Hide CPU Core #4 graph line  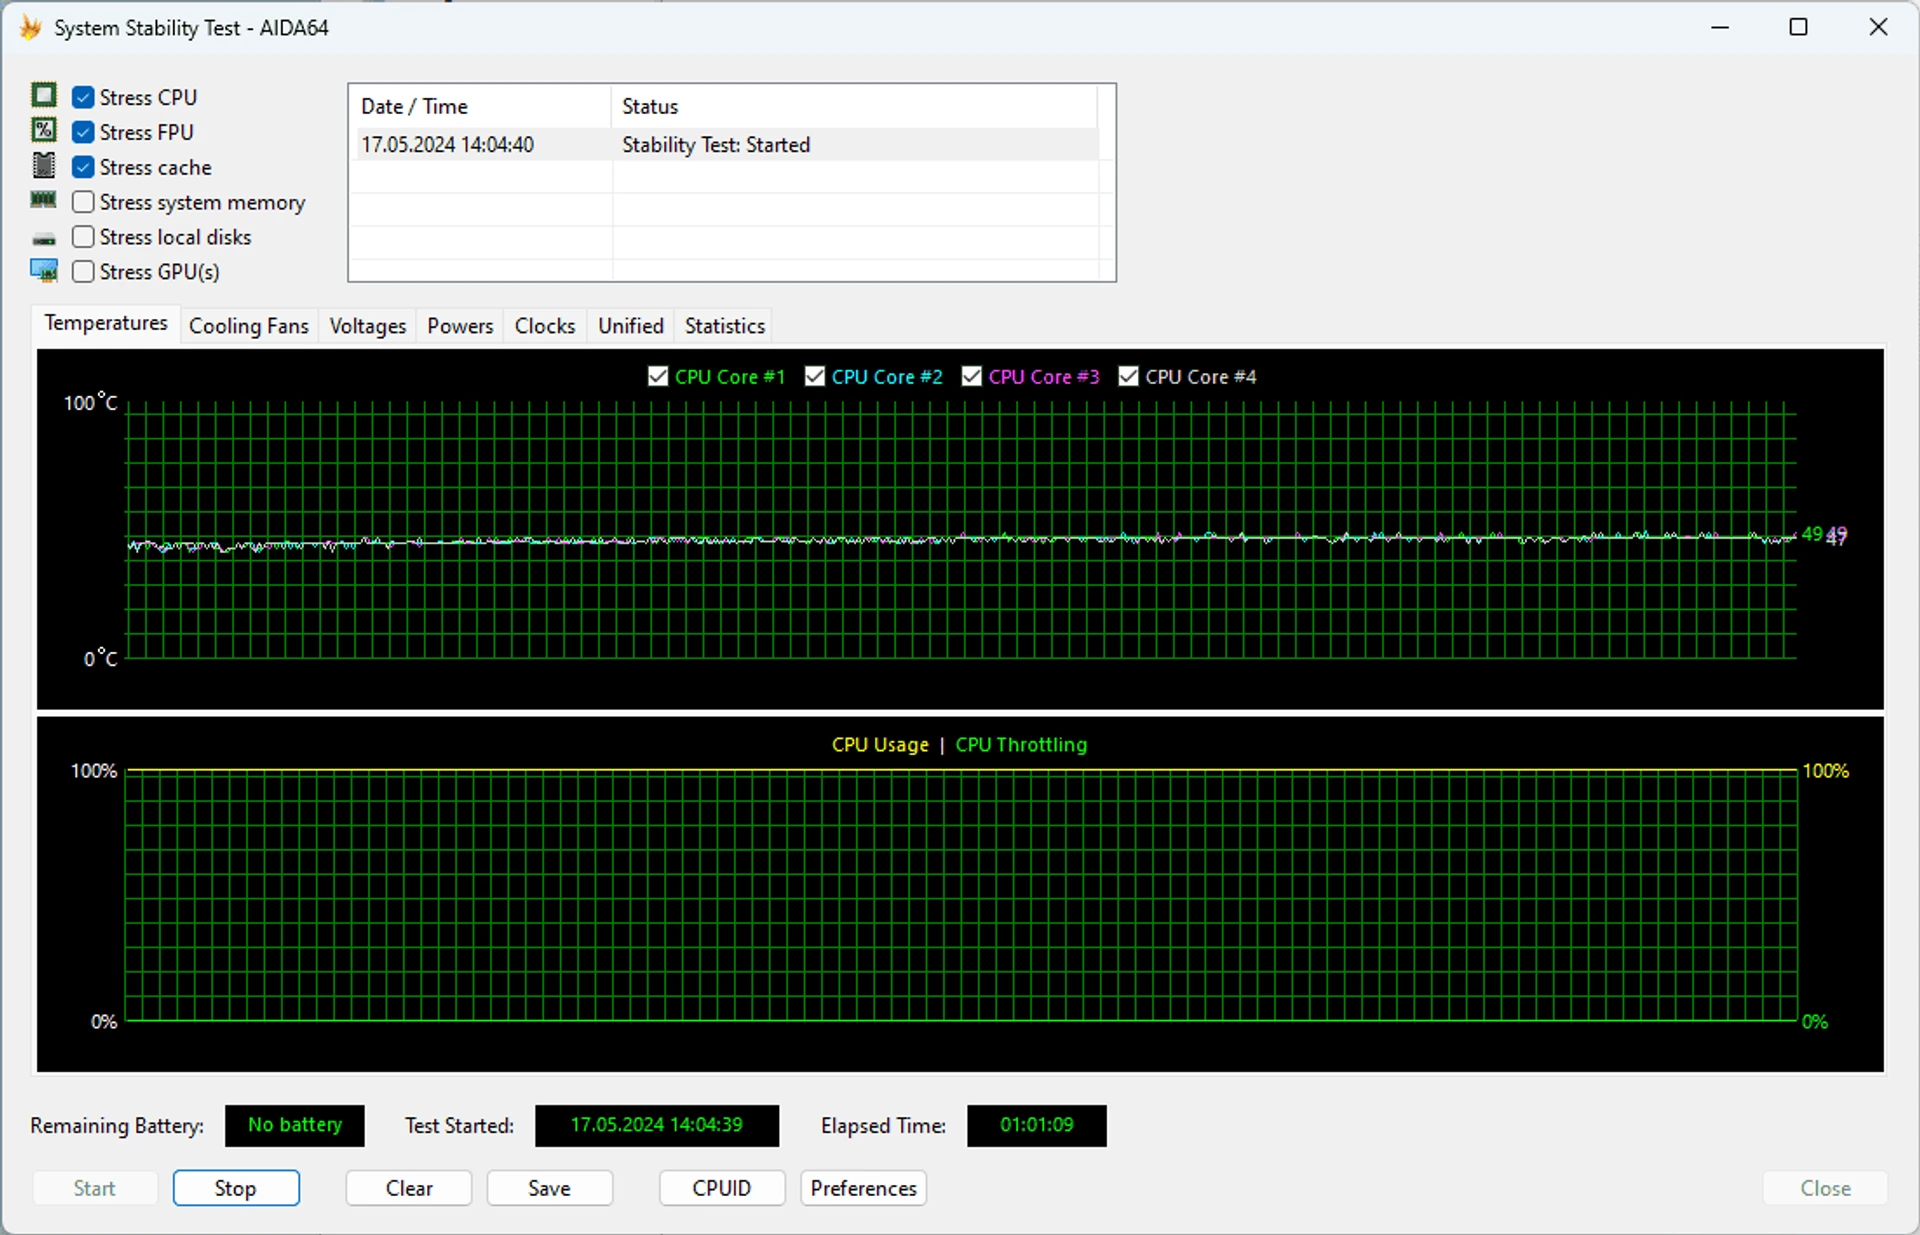[x=1129, y=376]
